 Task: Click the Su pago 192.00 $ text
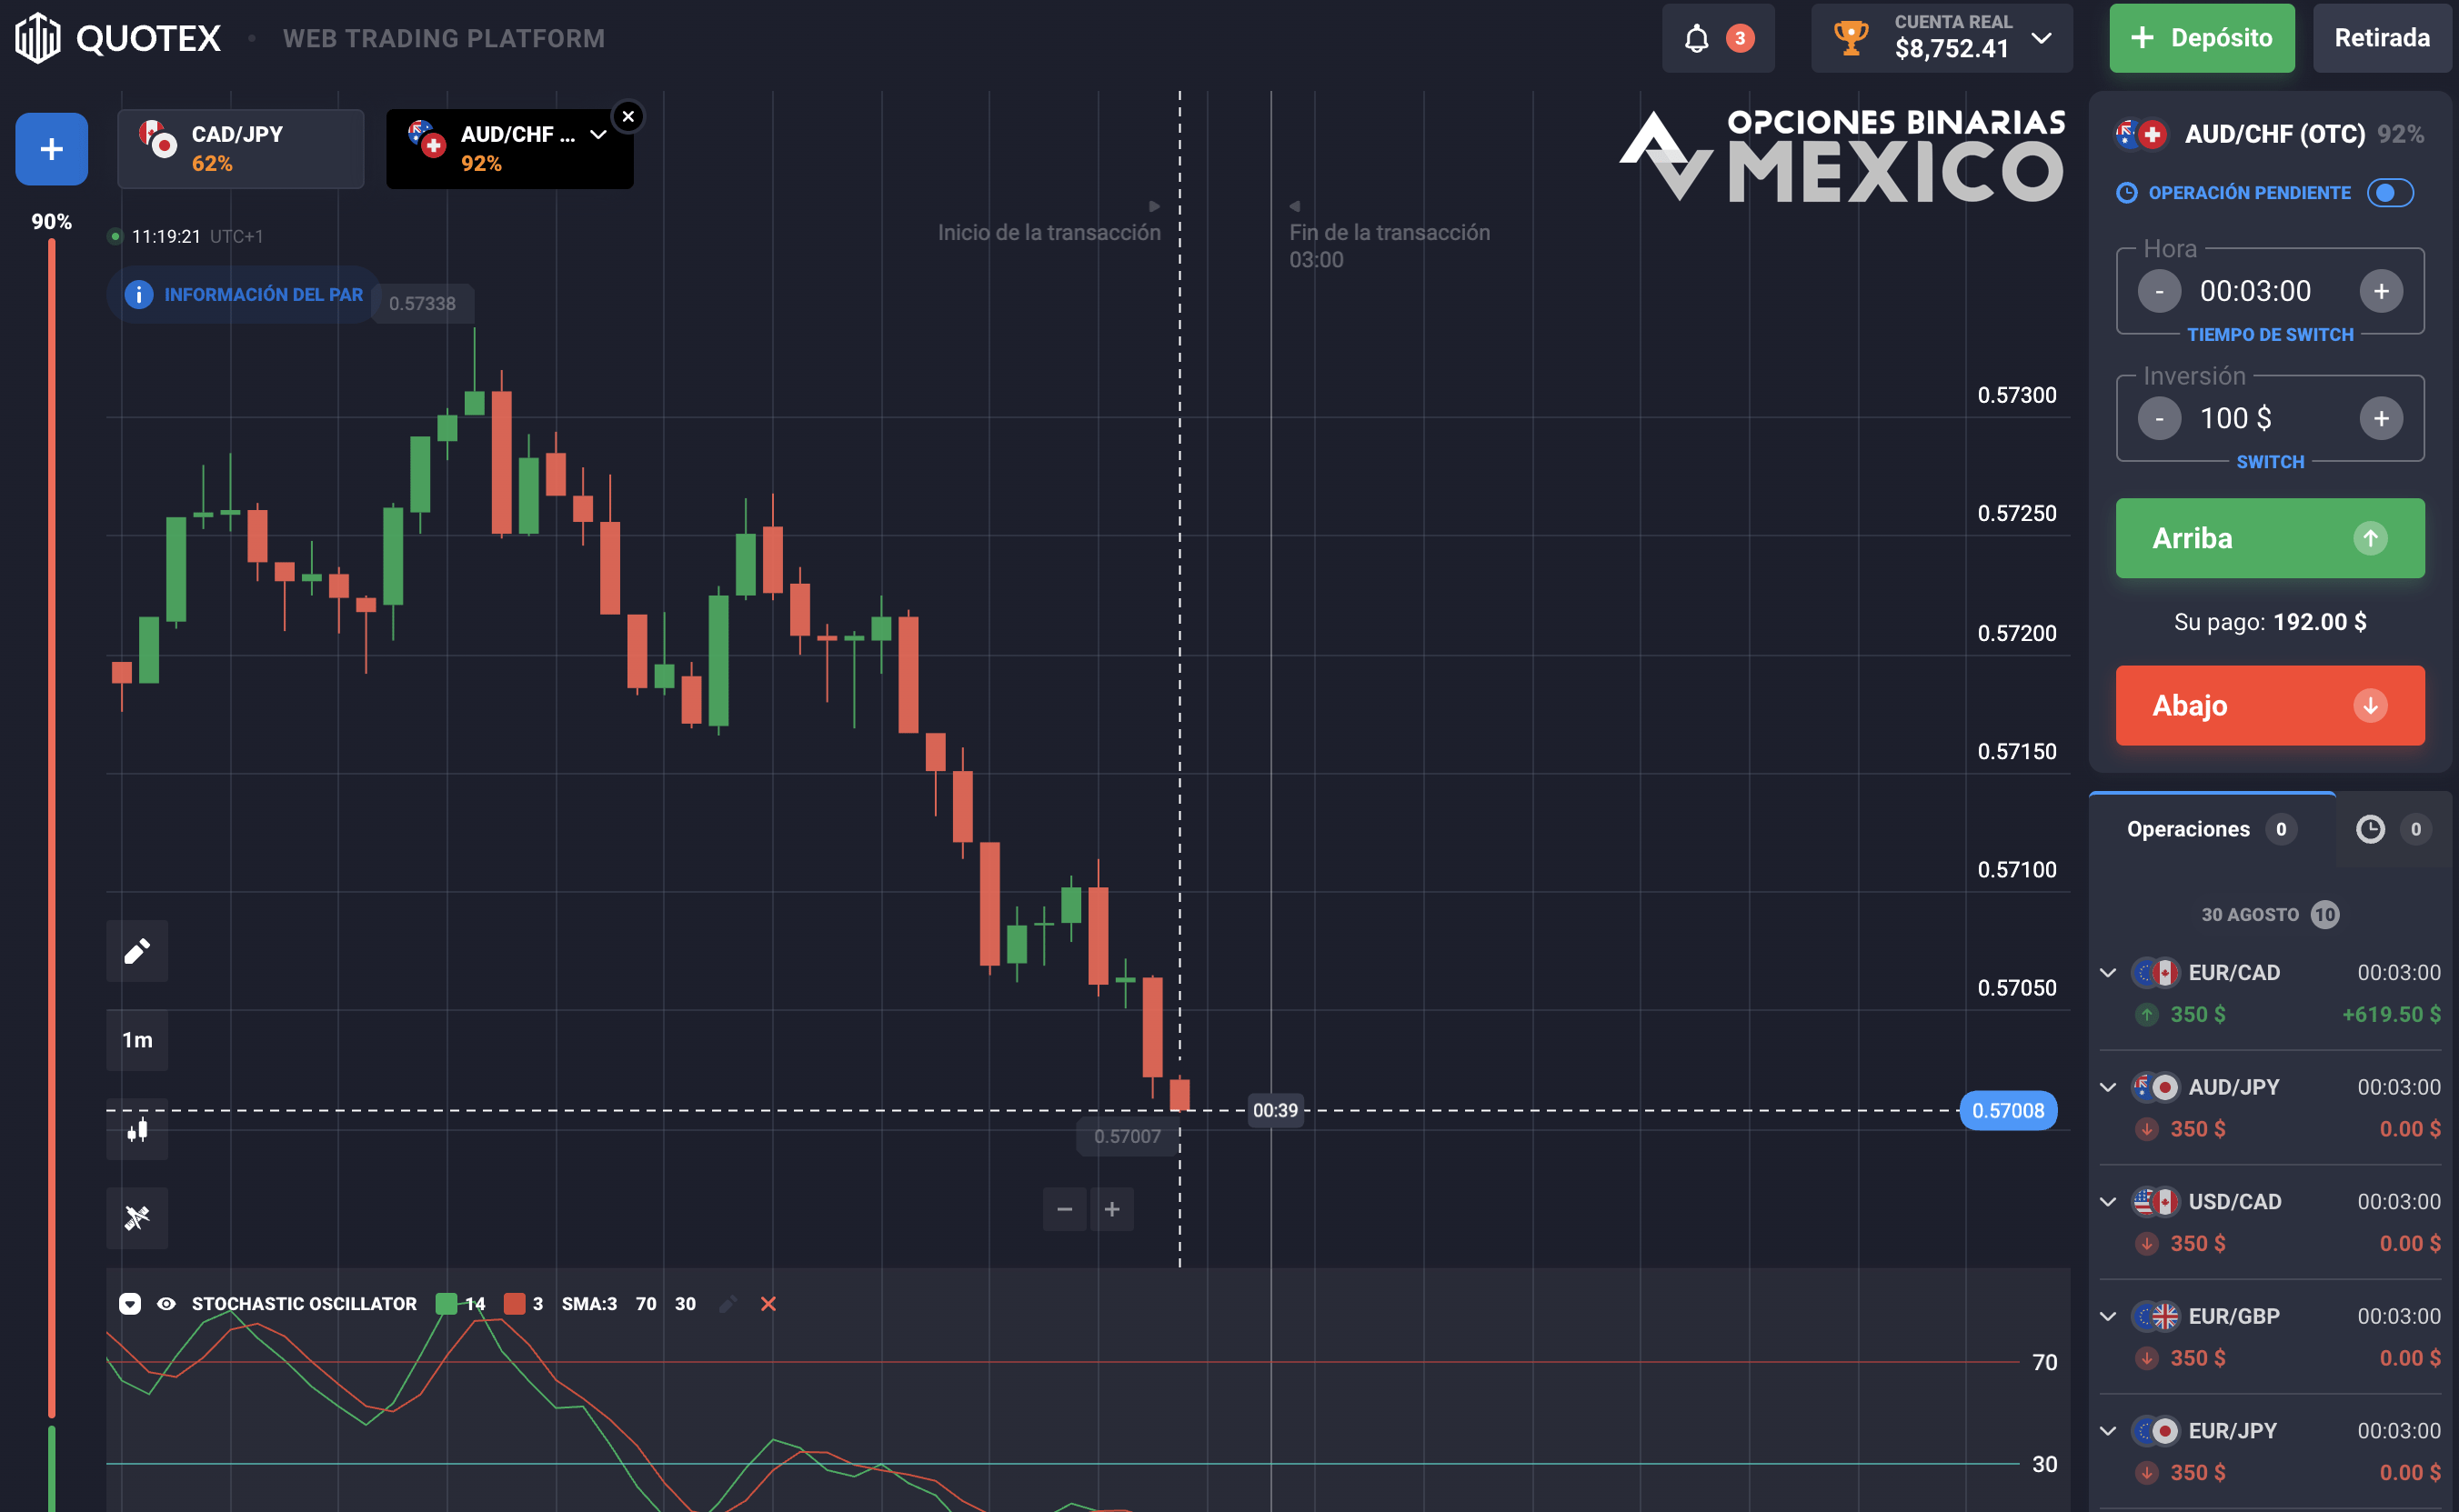(x=2270, y=622)
